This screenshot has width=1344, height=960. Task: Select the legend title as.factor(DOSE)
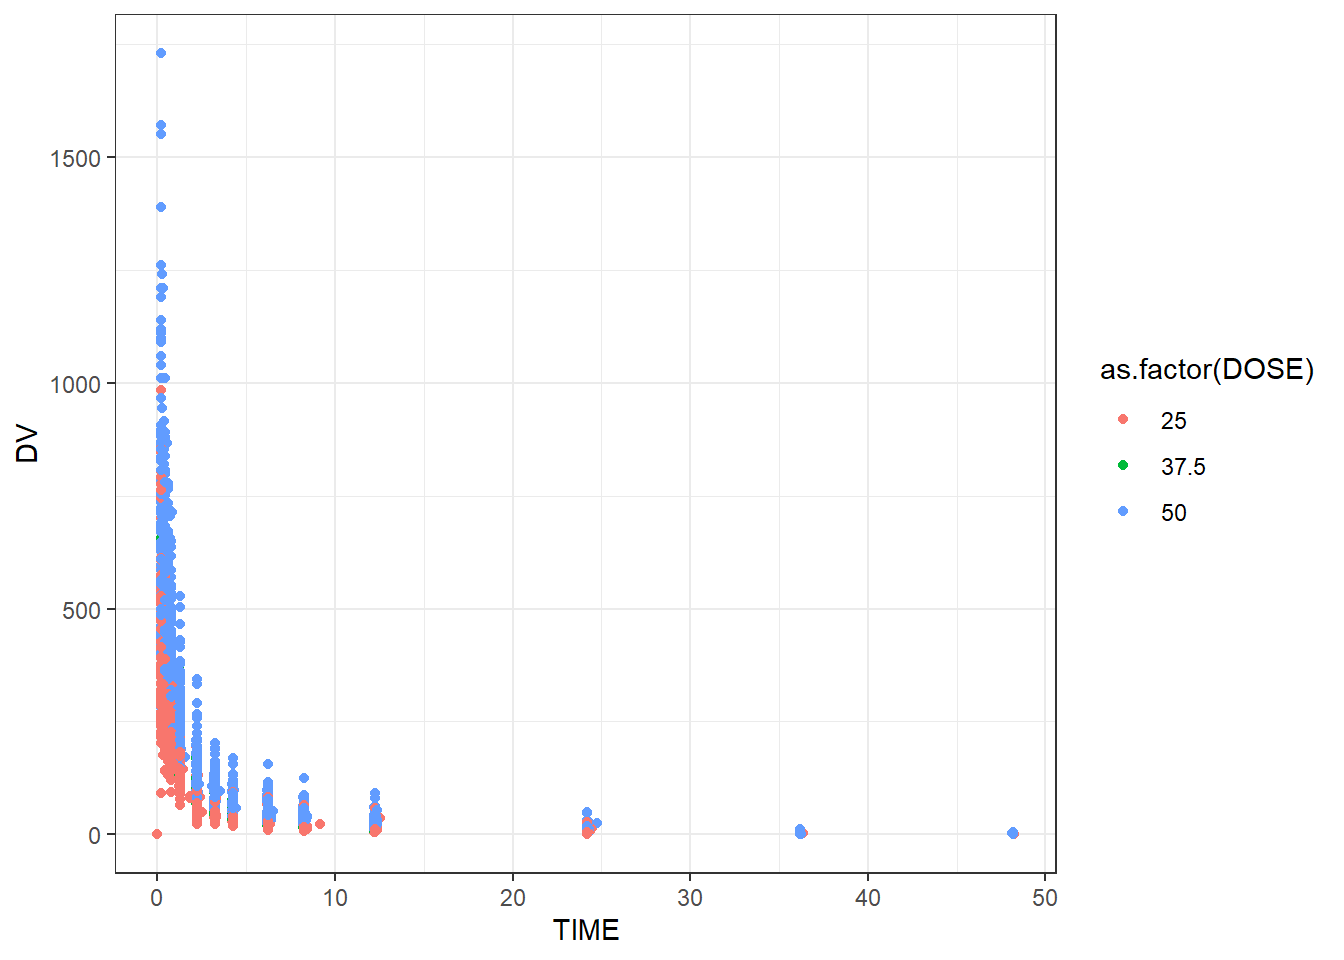1207,370
